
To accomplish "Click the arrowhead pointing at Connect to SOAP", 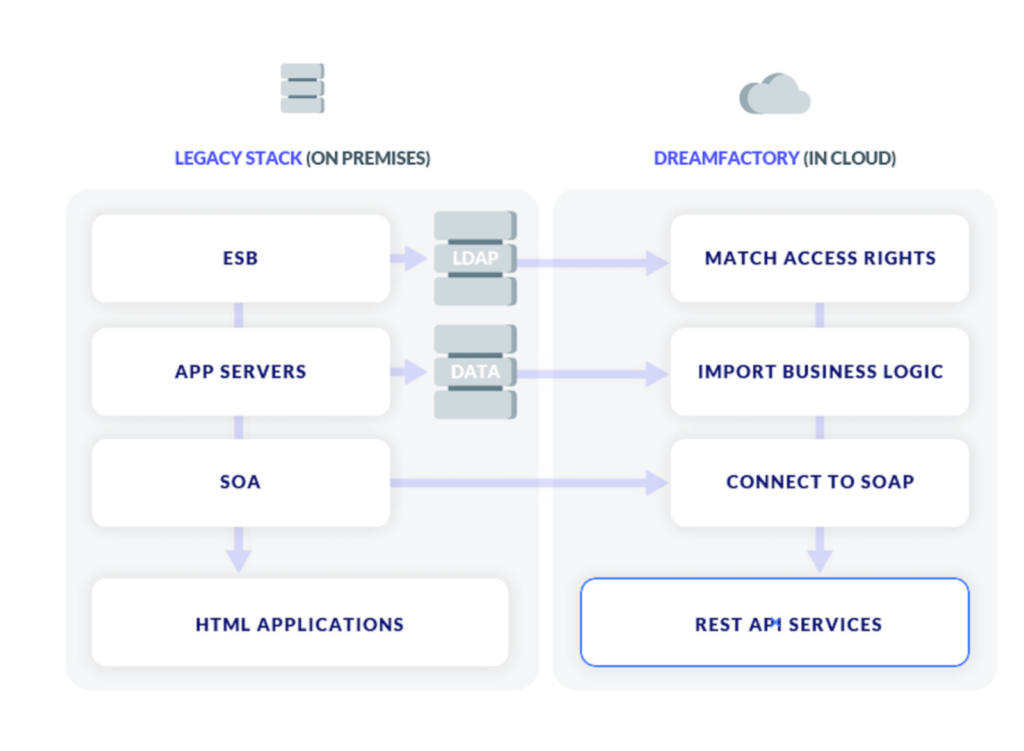I will [x=656, y=483].
